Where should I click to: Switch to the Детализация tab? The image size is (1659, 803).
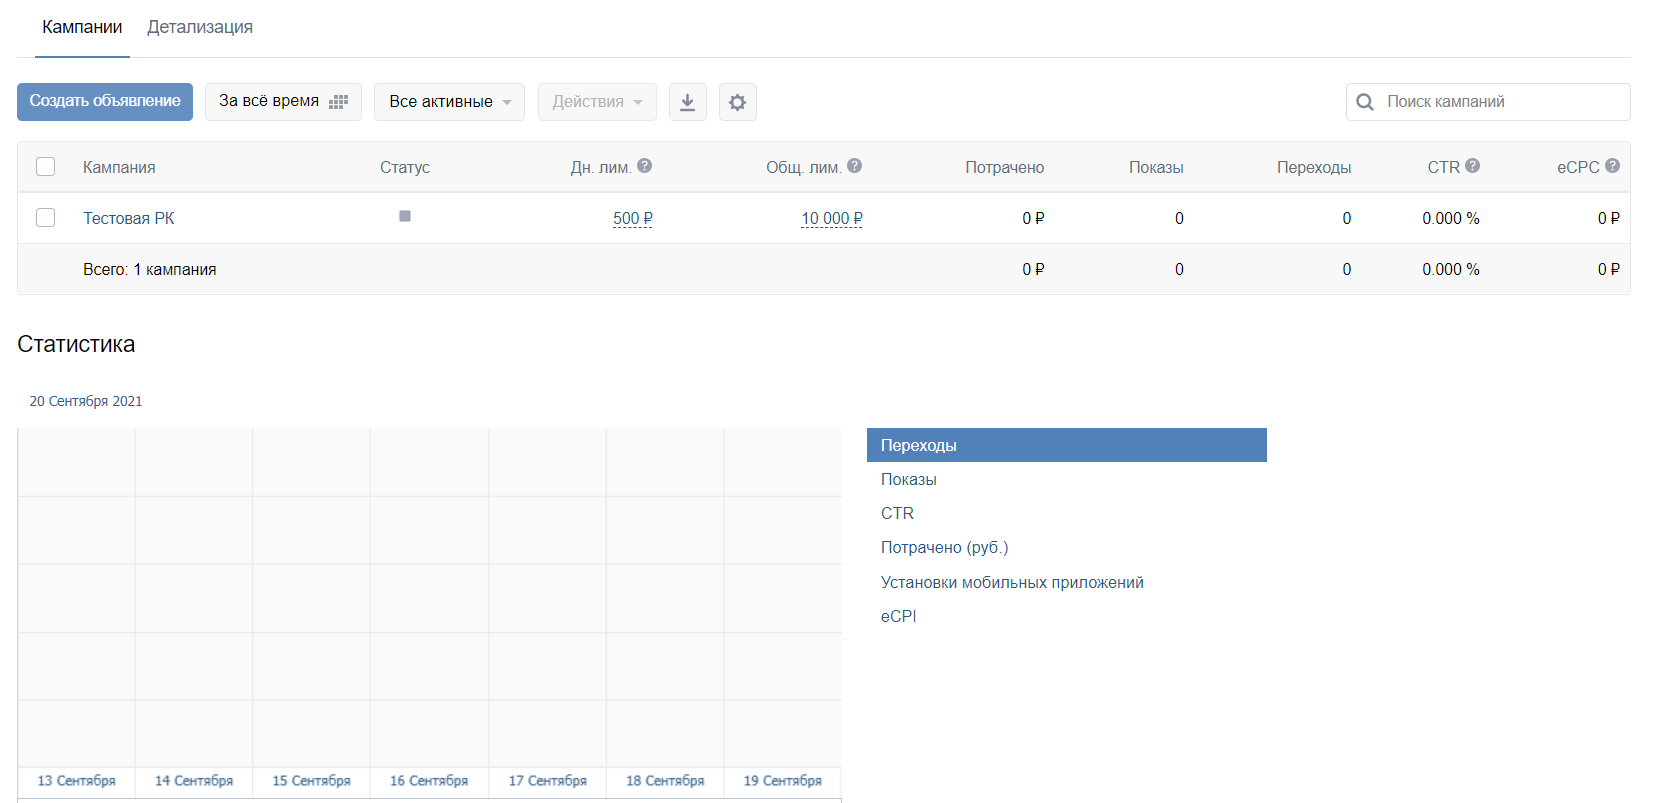(x=200, y=27)
